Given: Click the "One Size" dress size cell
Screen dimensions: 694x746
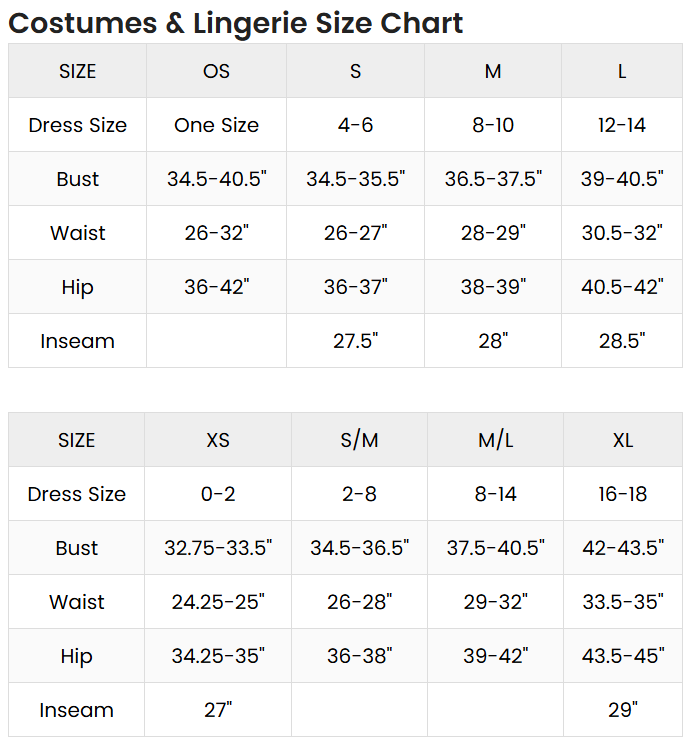Looking at the screenshot, I should tap(216, 125).
